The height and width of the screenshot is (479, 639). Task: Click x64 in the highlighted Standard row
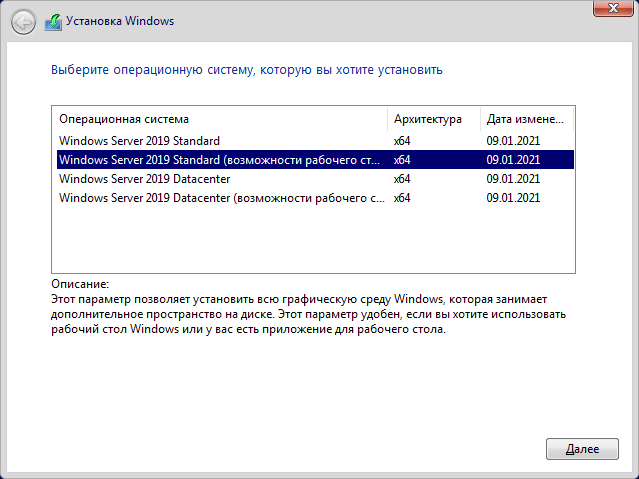[x=402, y=160]
